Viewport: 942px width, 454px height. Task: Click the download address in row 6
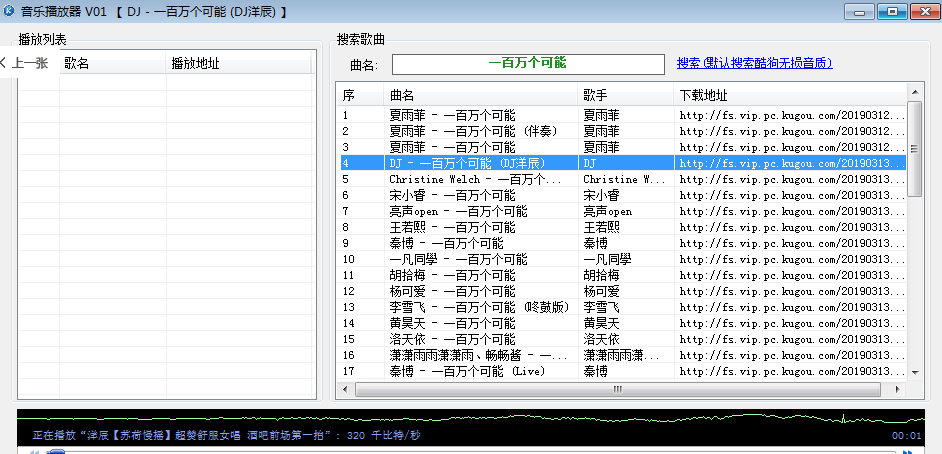point(792,195)
